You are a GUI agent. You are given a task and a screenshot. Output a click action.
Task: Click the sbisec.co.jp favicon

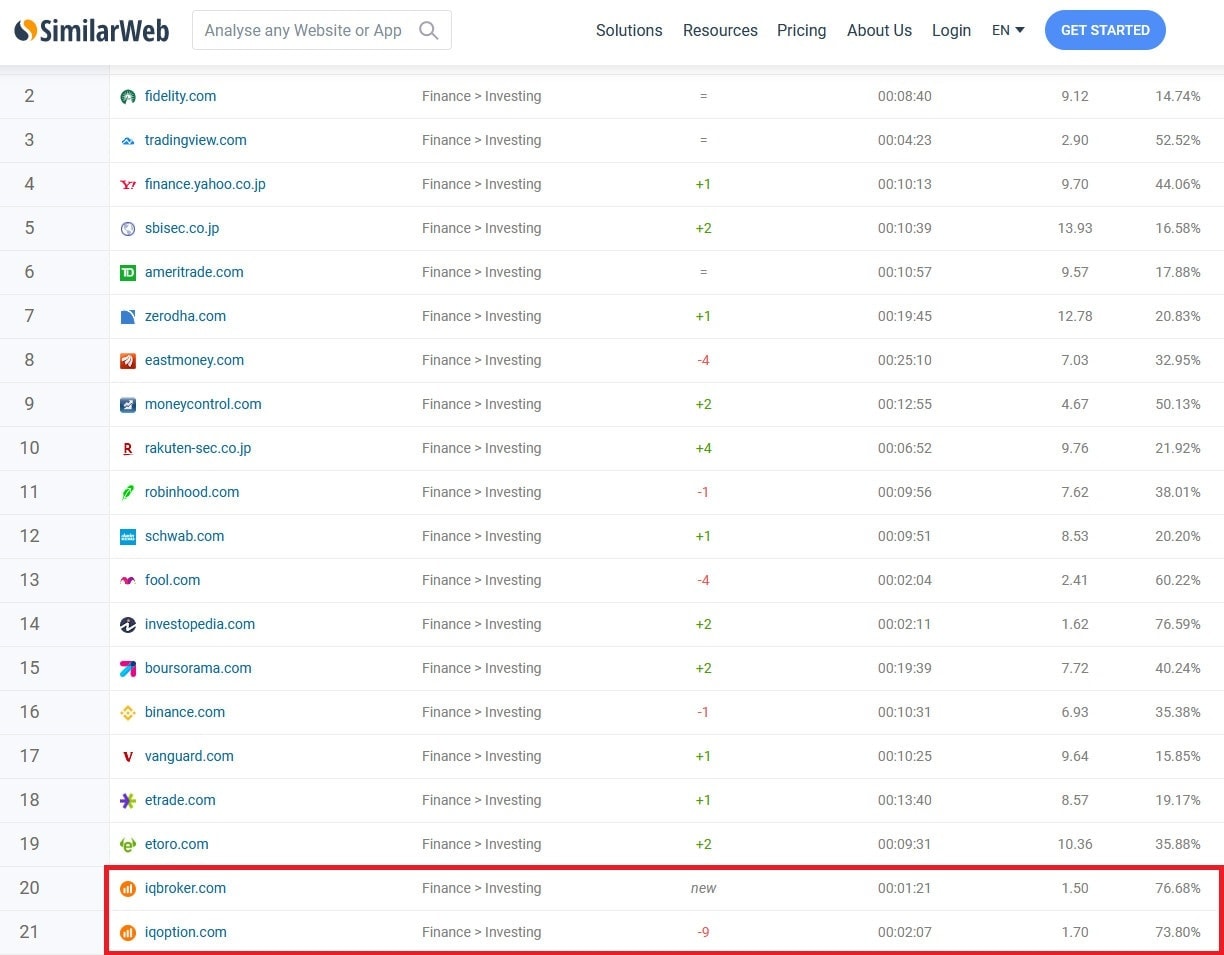[x=128, y=229]
